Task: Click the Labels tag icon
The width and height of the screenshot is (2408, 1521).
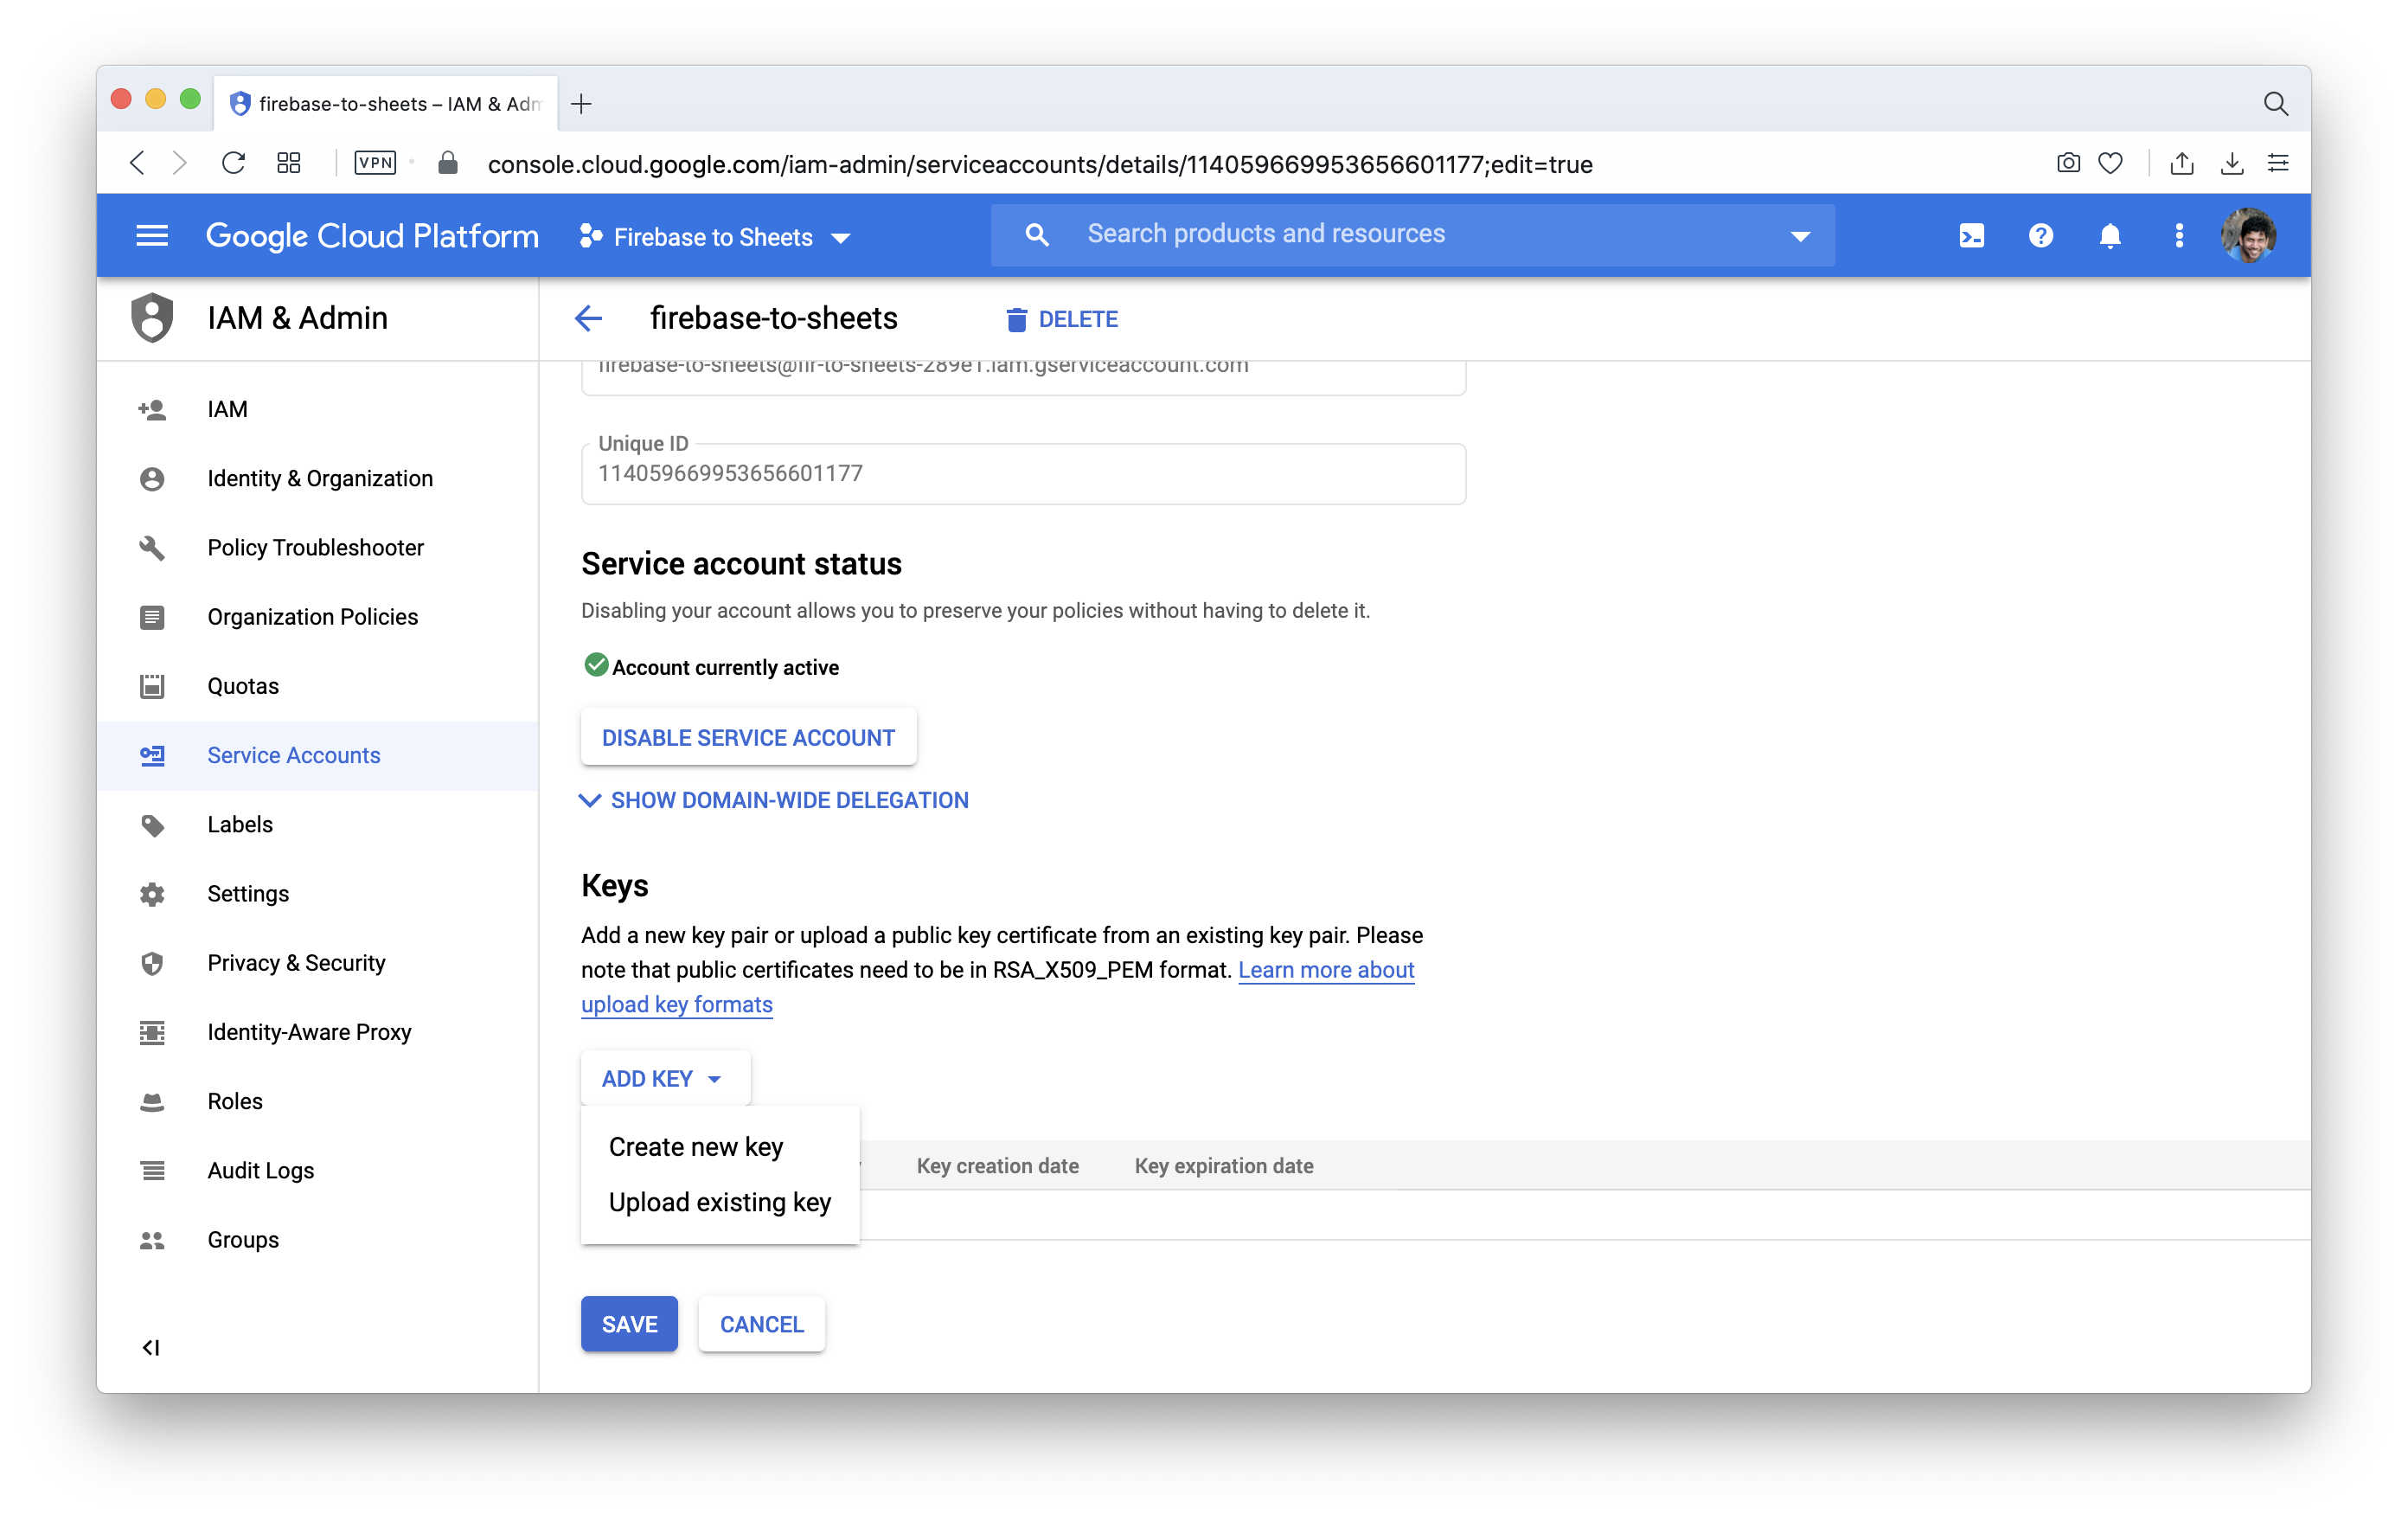Action: coord(152,825)
